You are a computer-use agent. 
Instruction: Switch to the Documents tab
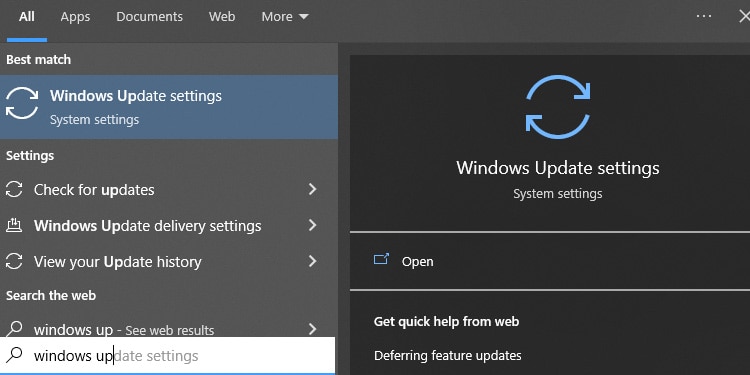point(149,17)
